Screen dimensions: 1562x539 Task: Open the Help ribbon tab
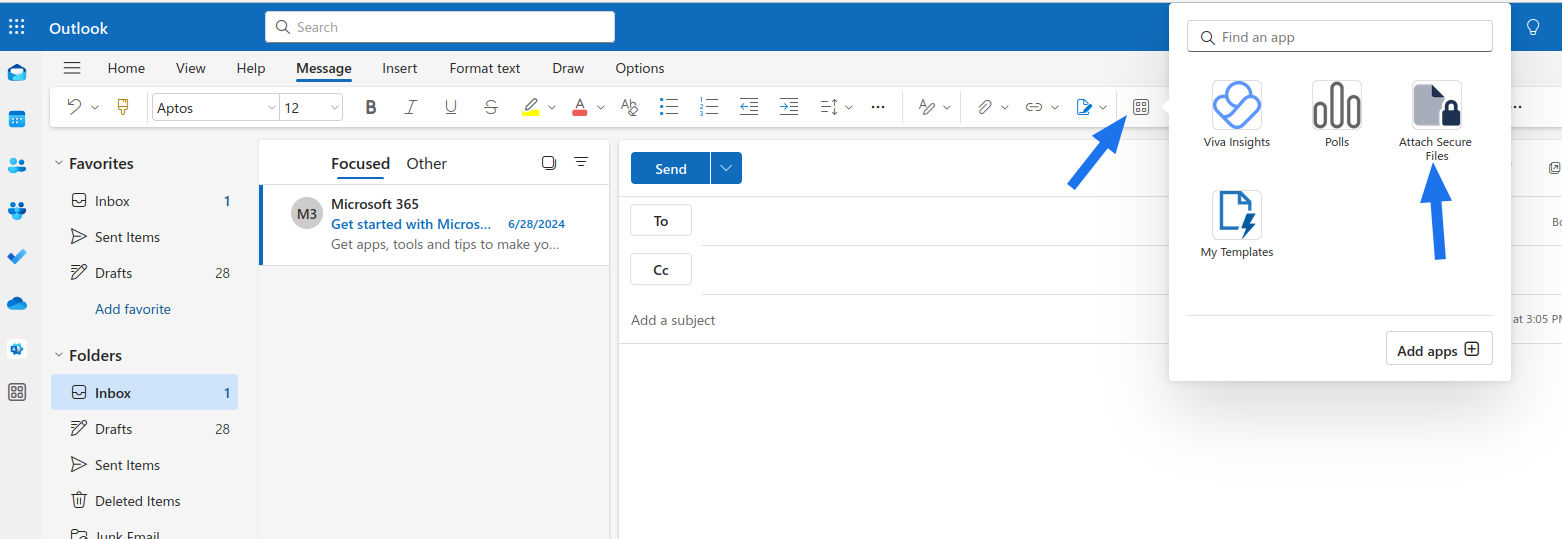click(251, 68)
